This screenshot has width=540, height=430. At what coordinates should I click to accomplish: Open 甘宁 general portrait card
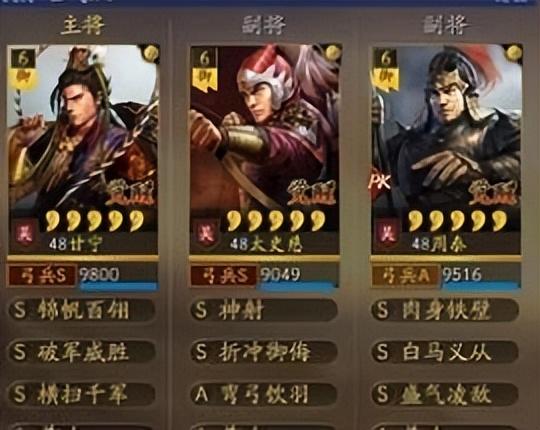(83, 150)
